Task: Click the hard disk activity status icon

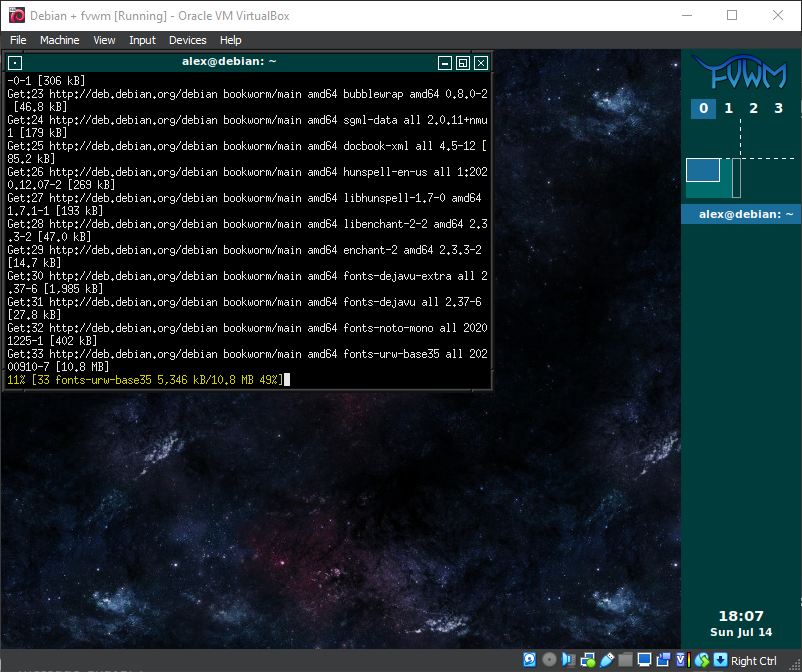Action: (x=531, y=660)
